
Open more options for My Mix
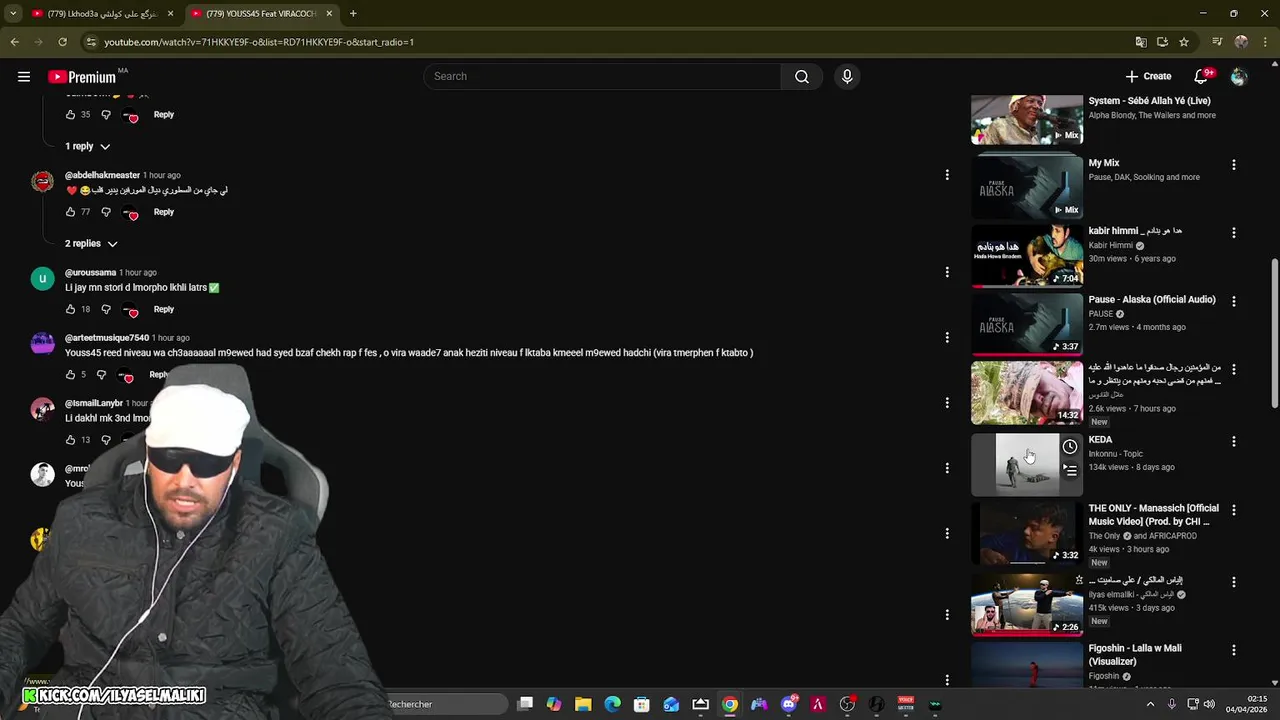[x=1234, y=164]
